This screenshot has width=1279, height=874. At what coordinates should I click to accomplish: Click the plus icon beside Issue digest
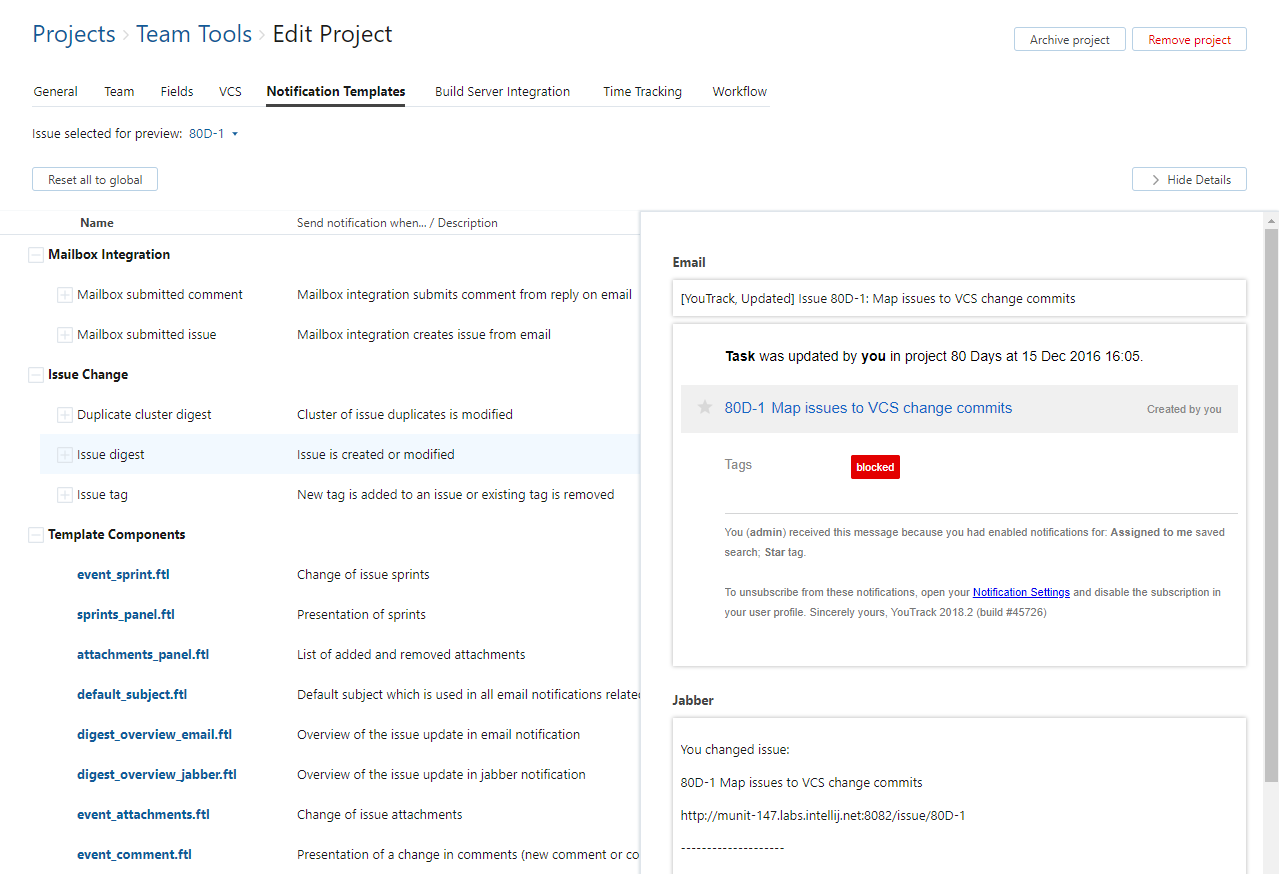(x=65, y=455)
